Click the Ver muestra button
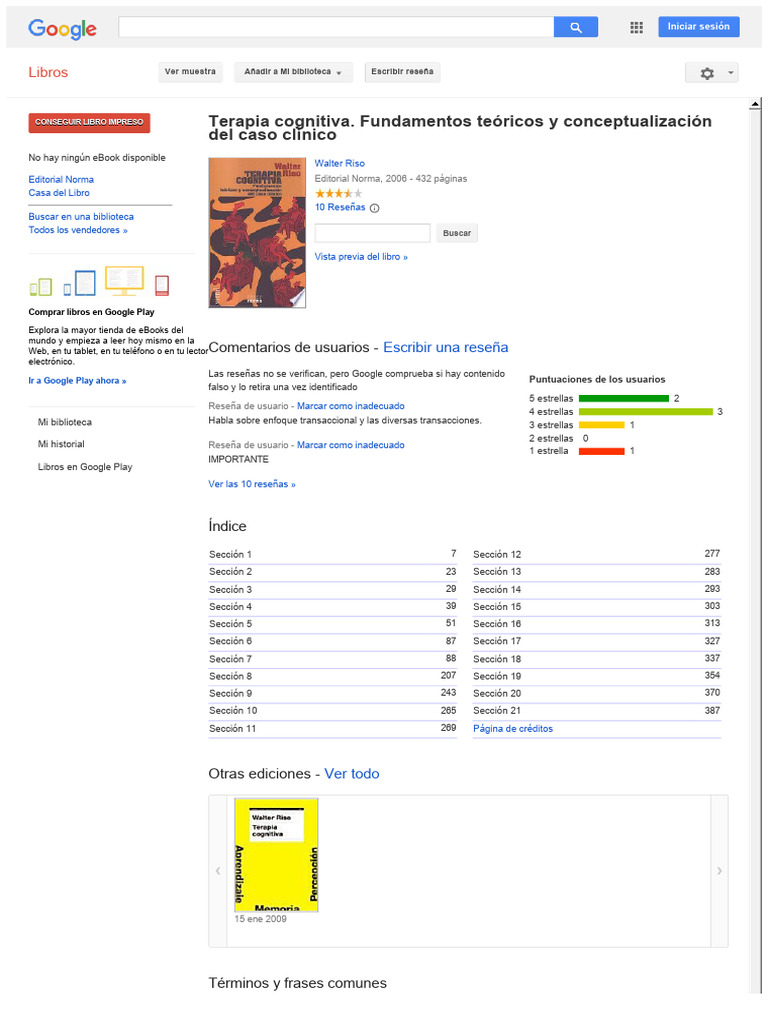Screen dimensions: 768x1024 tap(190, 72)
